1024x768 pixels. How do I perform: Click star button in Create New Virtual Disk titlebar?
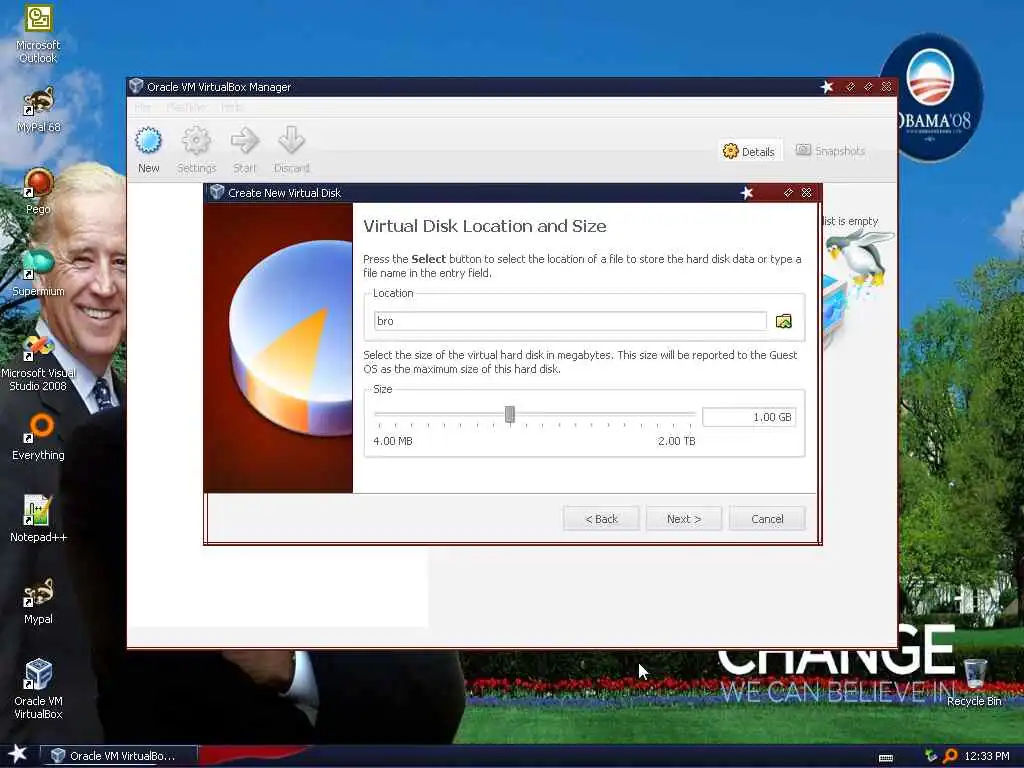[747, 193]
